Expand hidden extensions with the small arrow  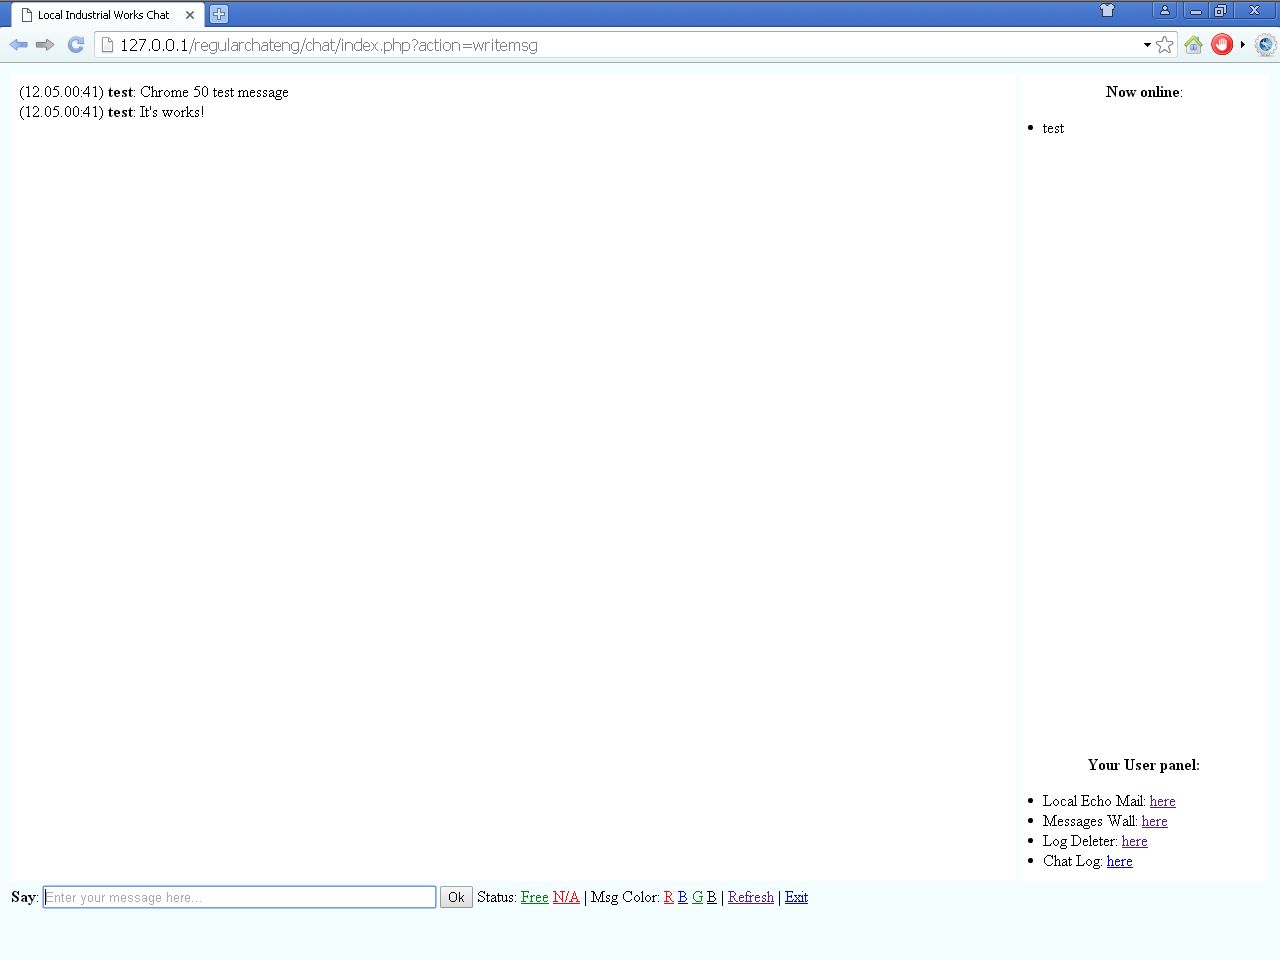click(x=1243, y=45)
